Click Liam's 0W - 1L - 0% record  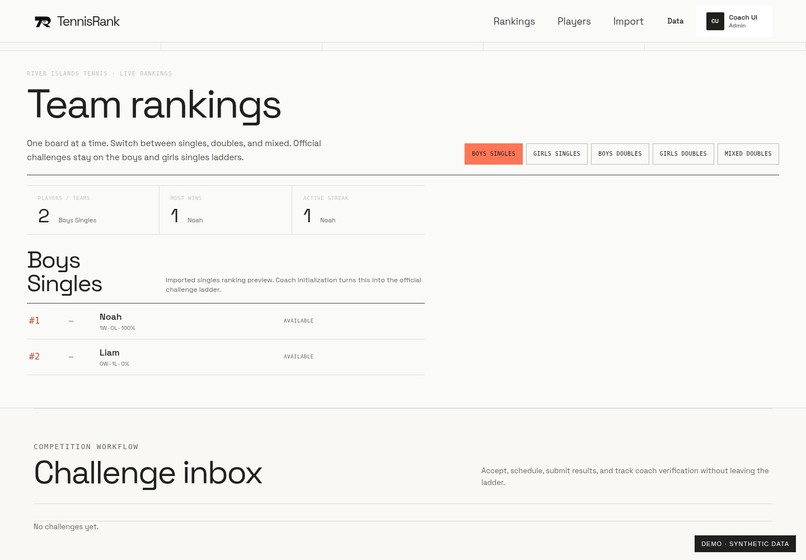click(x=114, y=364)
